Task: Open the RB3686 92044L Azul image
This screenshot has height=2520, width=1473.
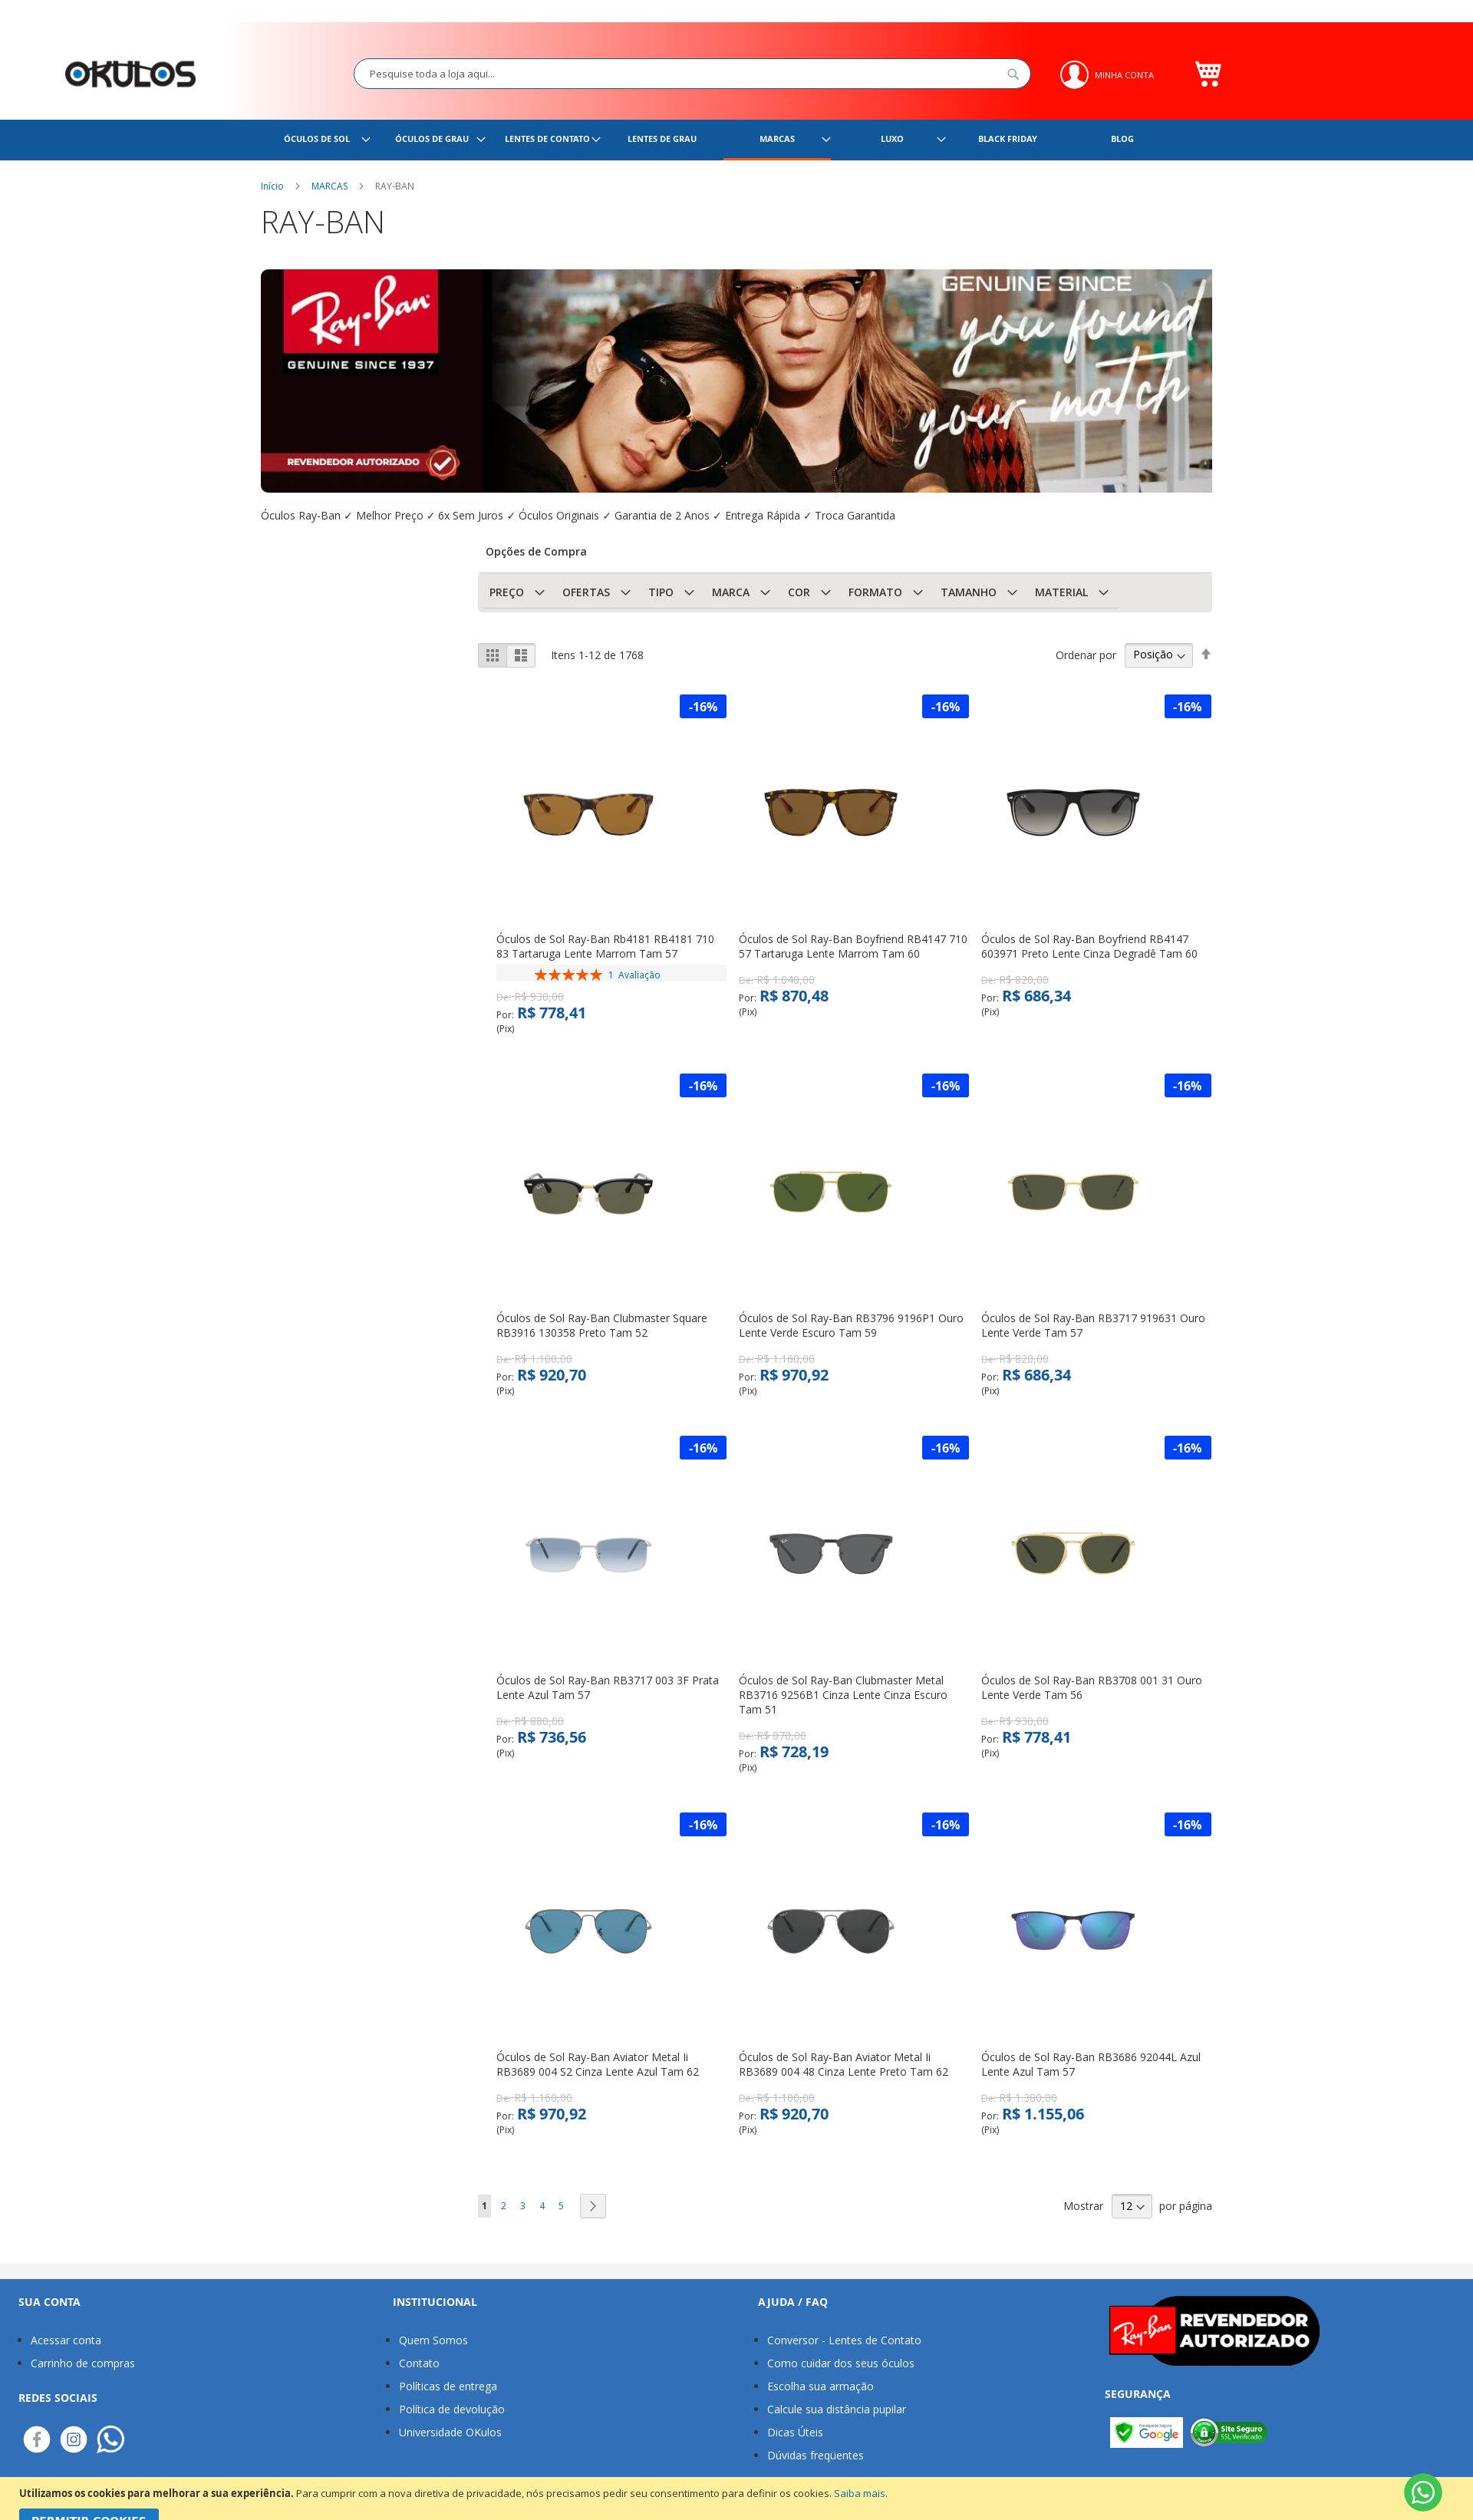Action: (x=1072, y=1930)
